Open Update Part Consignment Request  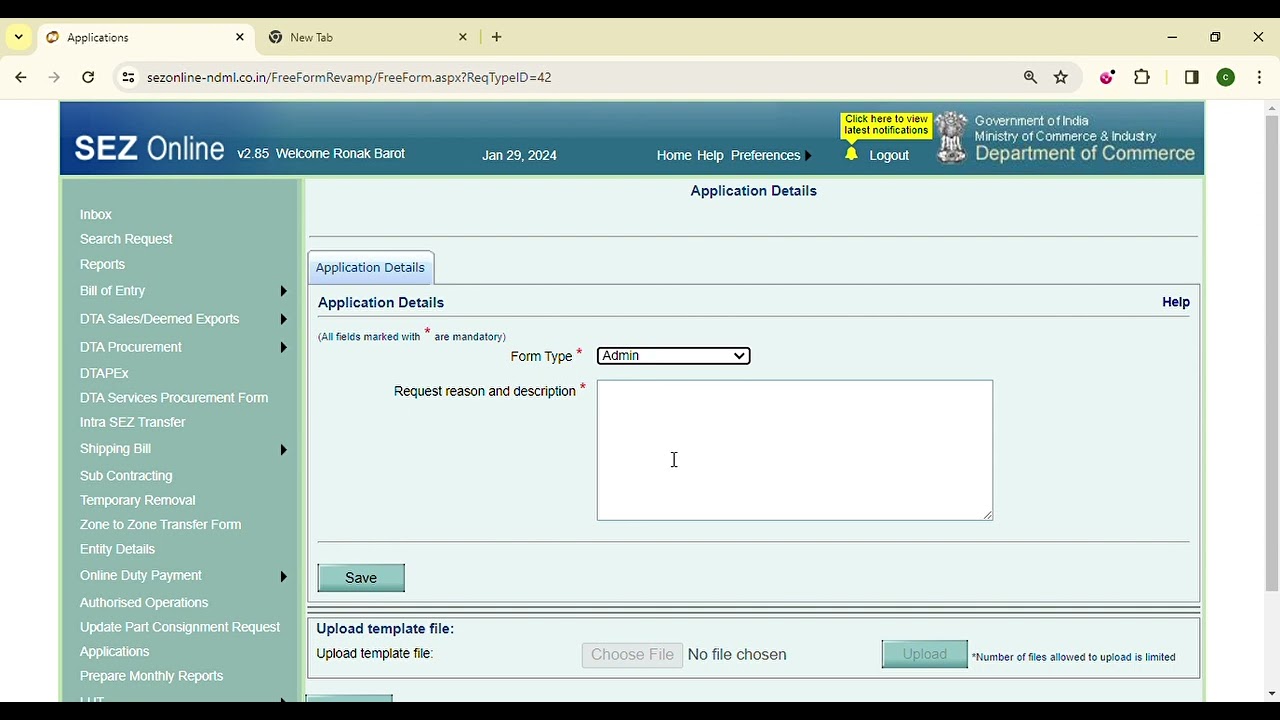coord(180,627)
